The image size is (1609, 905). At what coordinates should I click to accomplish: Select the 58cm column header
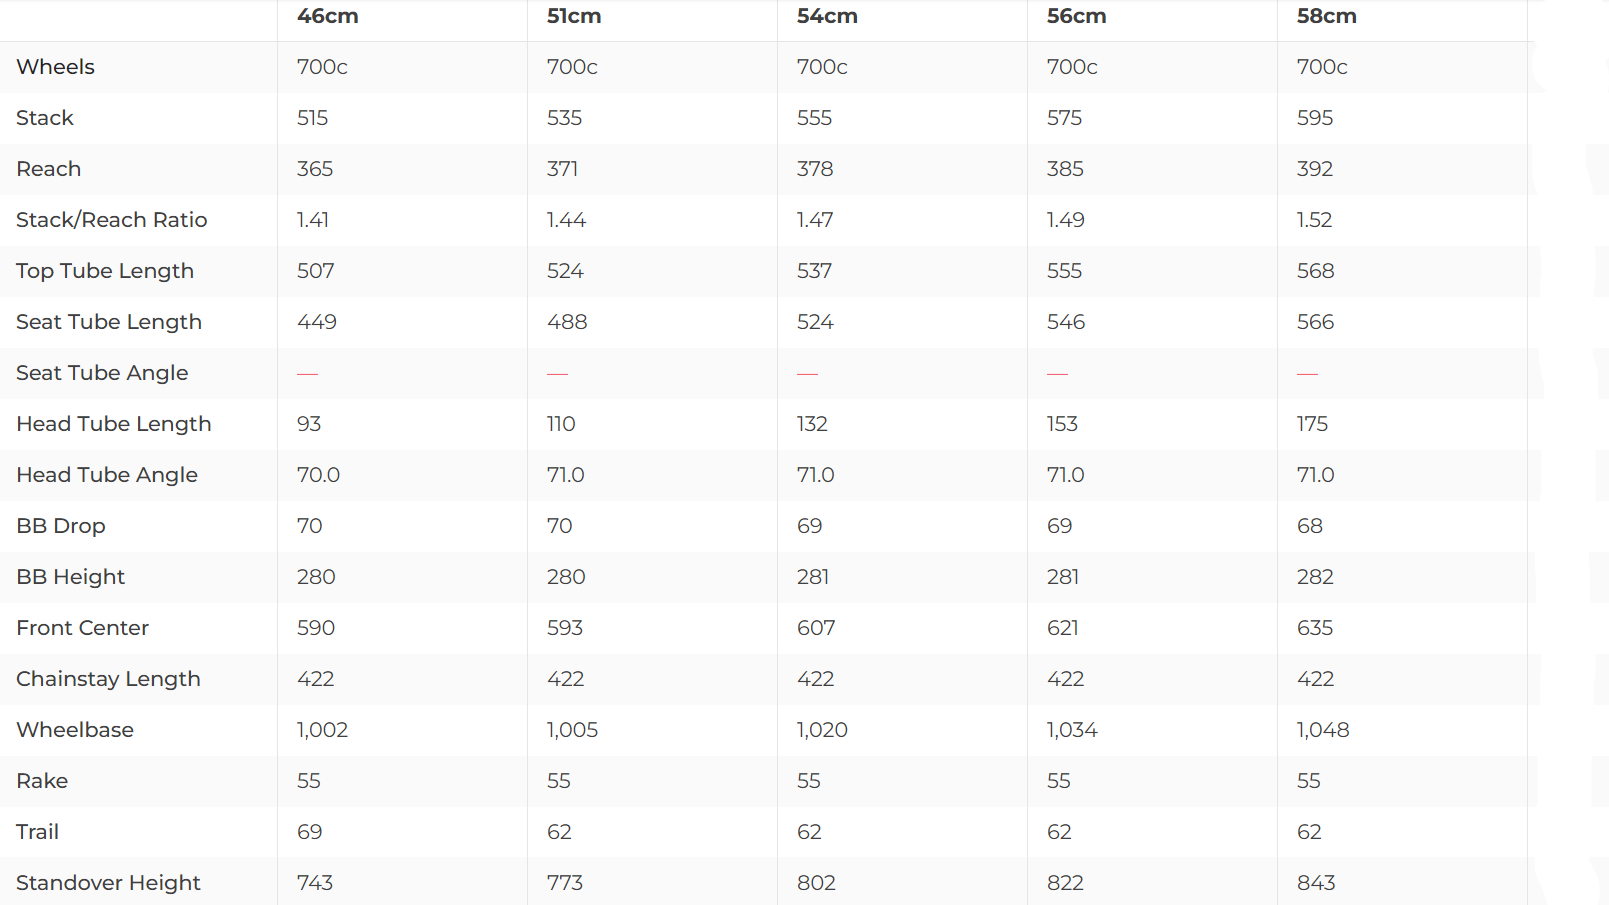click(x=1326, y=16)
